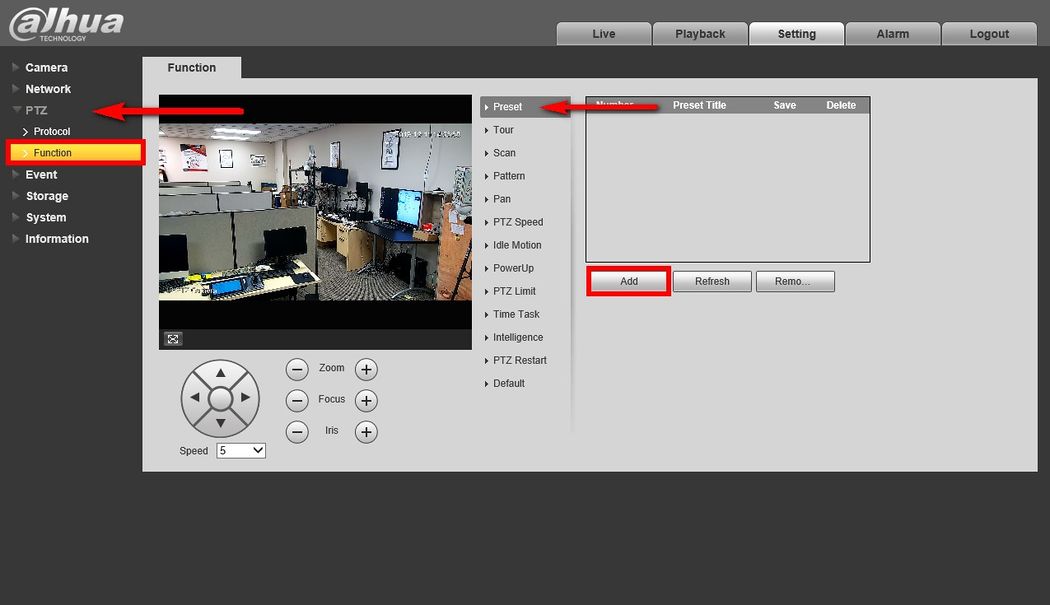Viewport: 1050px width, 605px height.
Task: Pan camera down with PTZ arrow
Action: coord(220,423)
